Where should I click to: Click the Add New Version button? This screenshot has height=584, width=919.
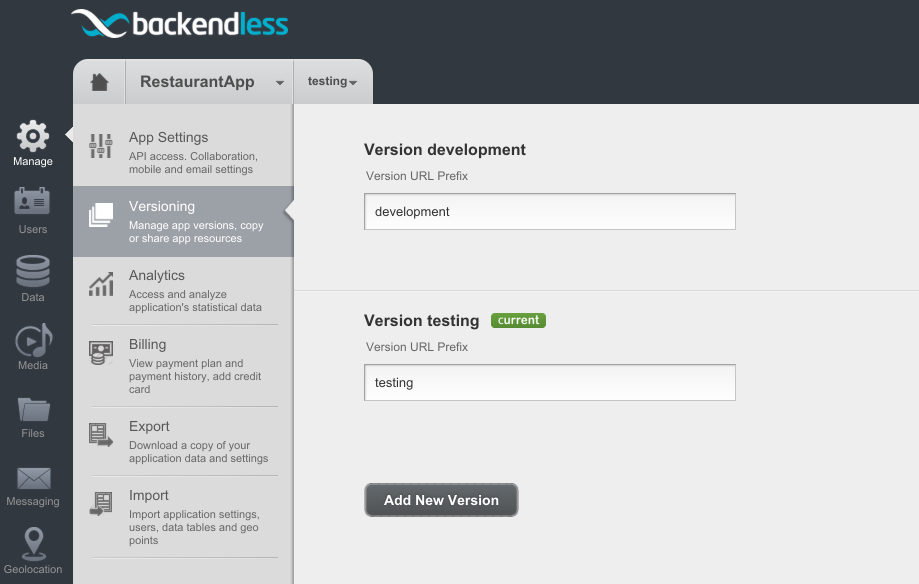click(x=441, y=500)
